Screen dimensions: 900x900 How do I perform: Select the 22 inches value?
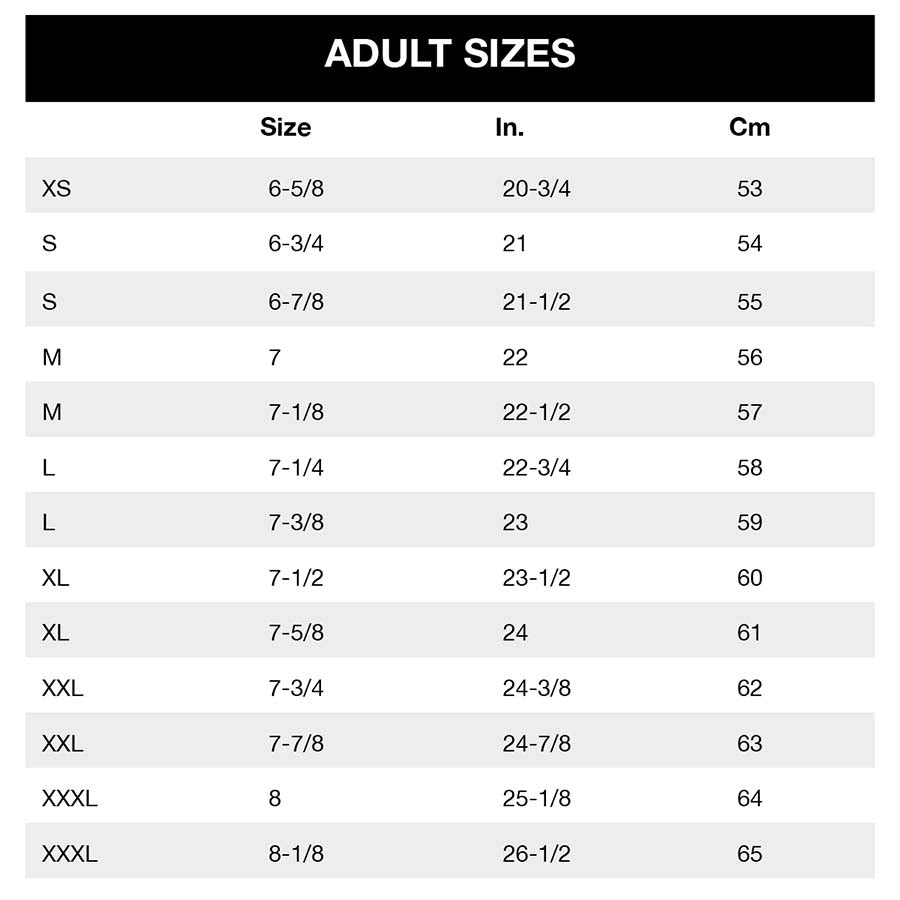click(515, 357)
